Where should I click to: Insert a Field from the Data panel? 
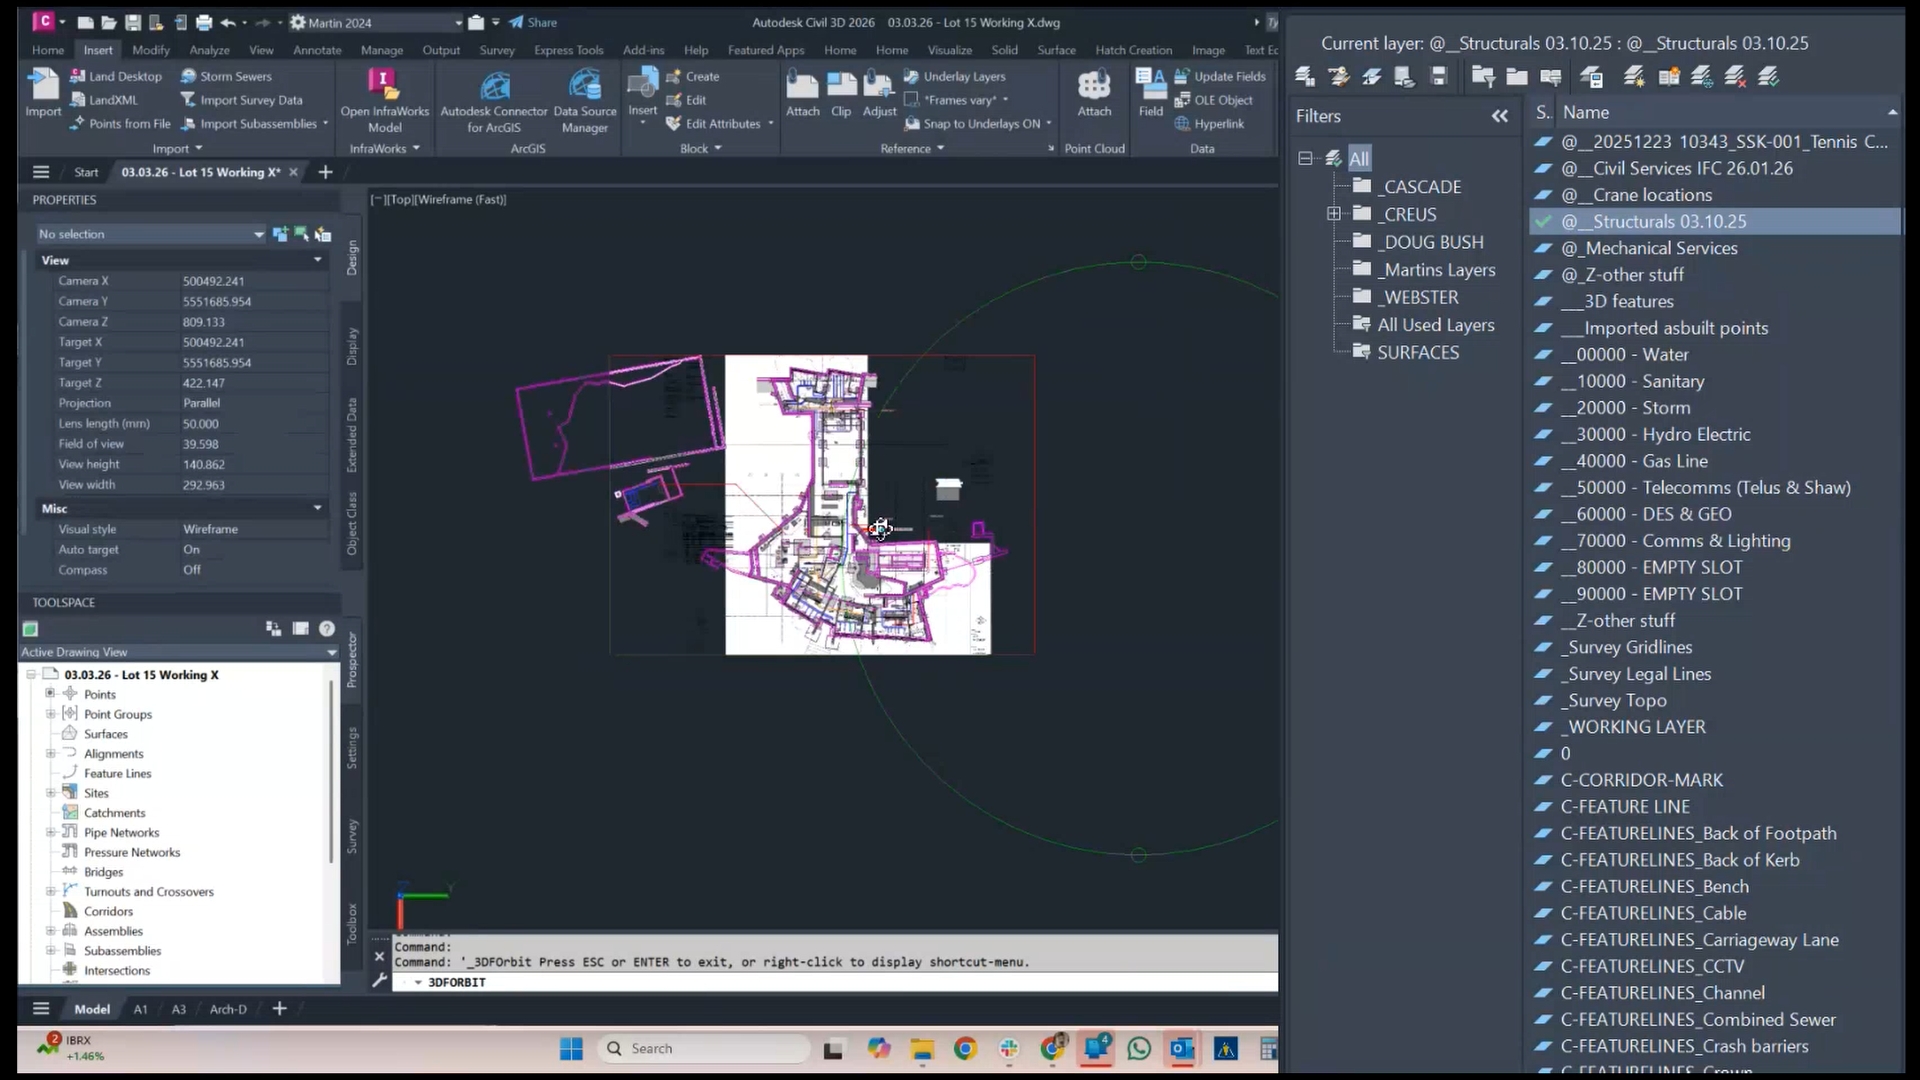(1150, 92)
